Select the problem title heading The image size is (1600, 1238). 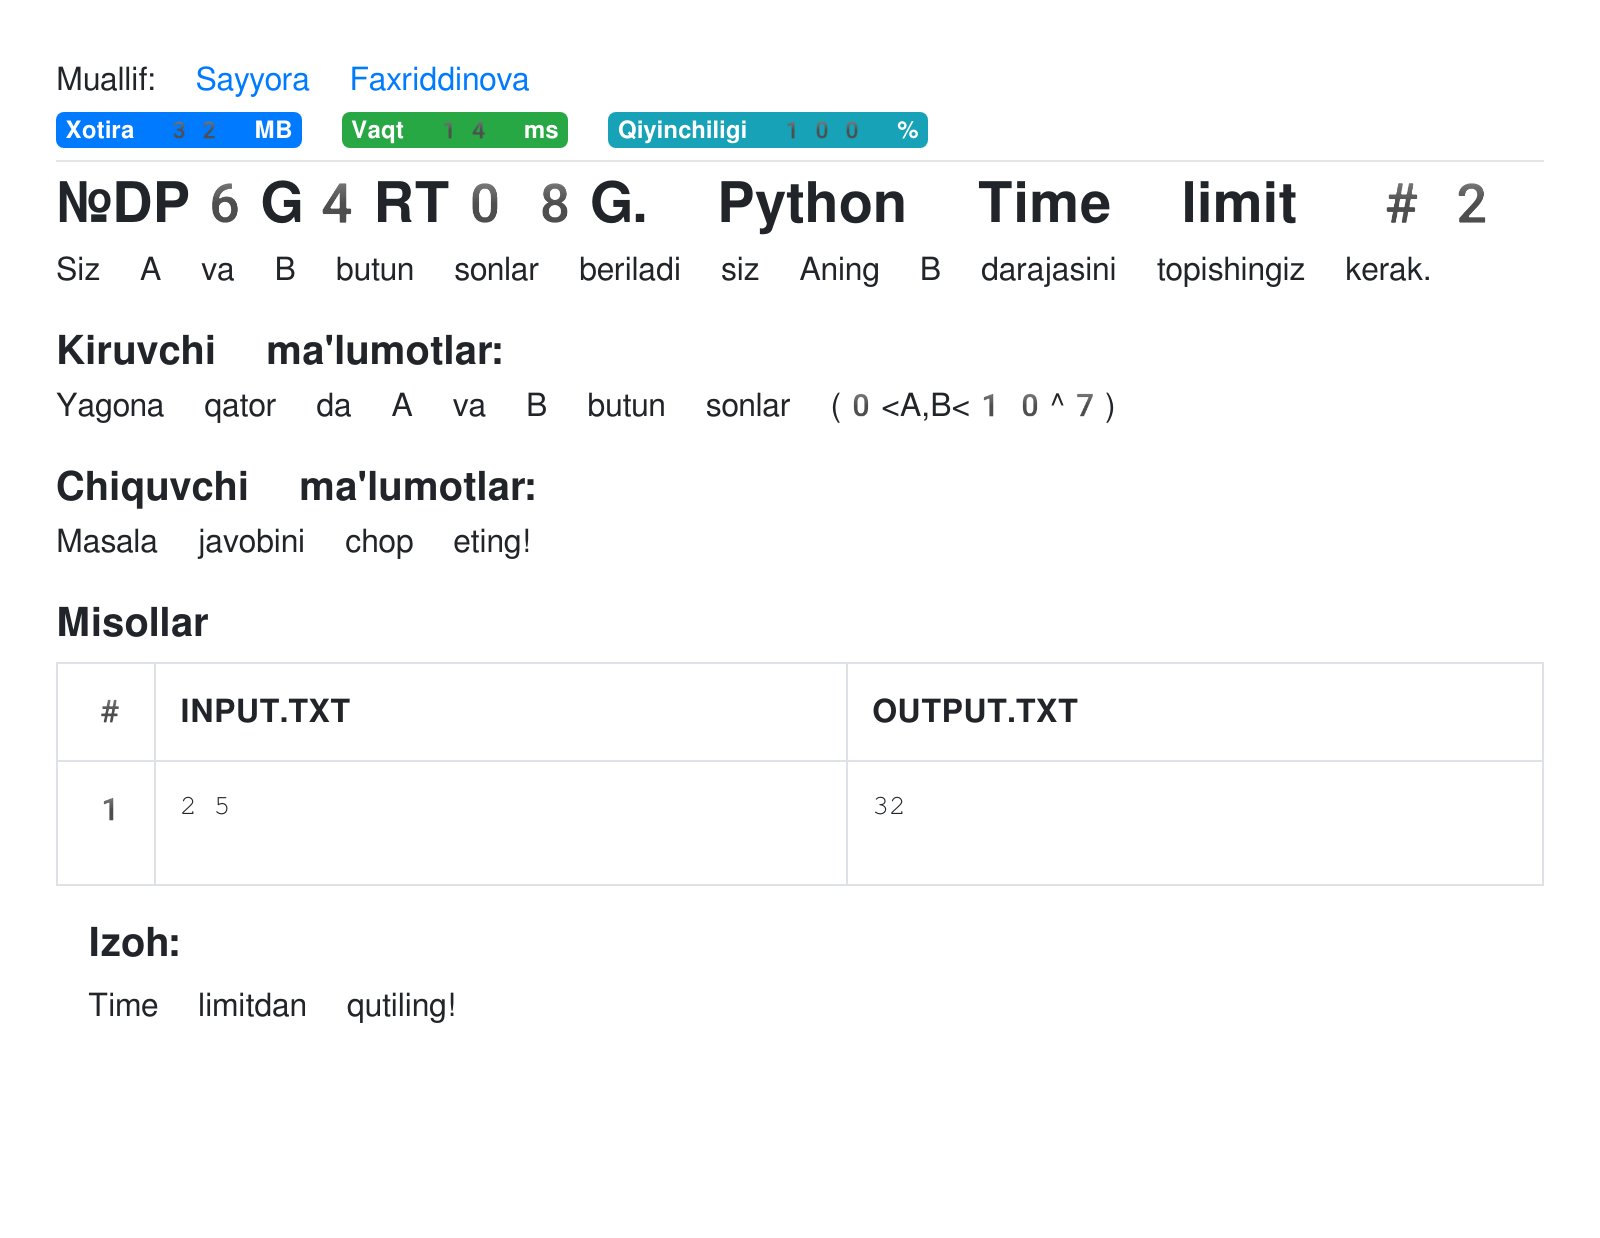click(x=771, y=203)
